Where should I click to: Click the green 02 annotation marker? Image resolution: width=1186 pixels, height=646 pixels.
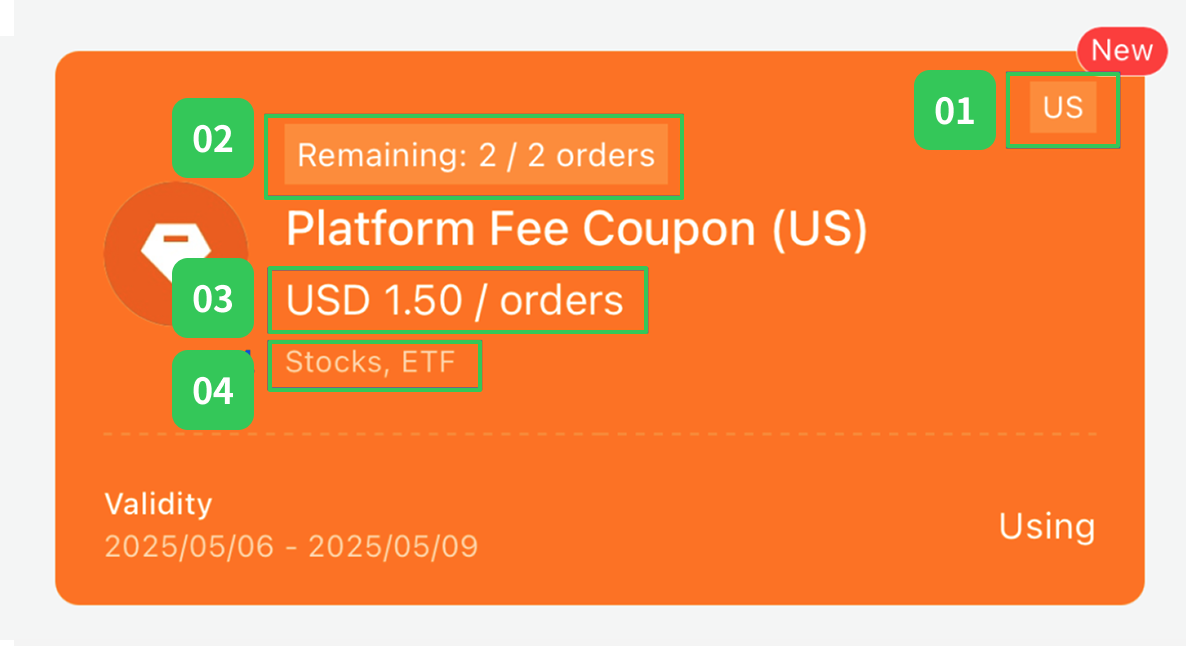coord(213,138)
